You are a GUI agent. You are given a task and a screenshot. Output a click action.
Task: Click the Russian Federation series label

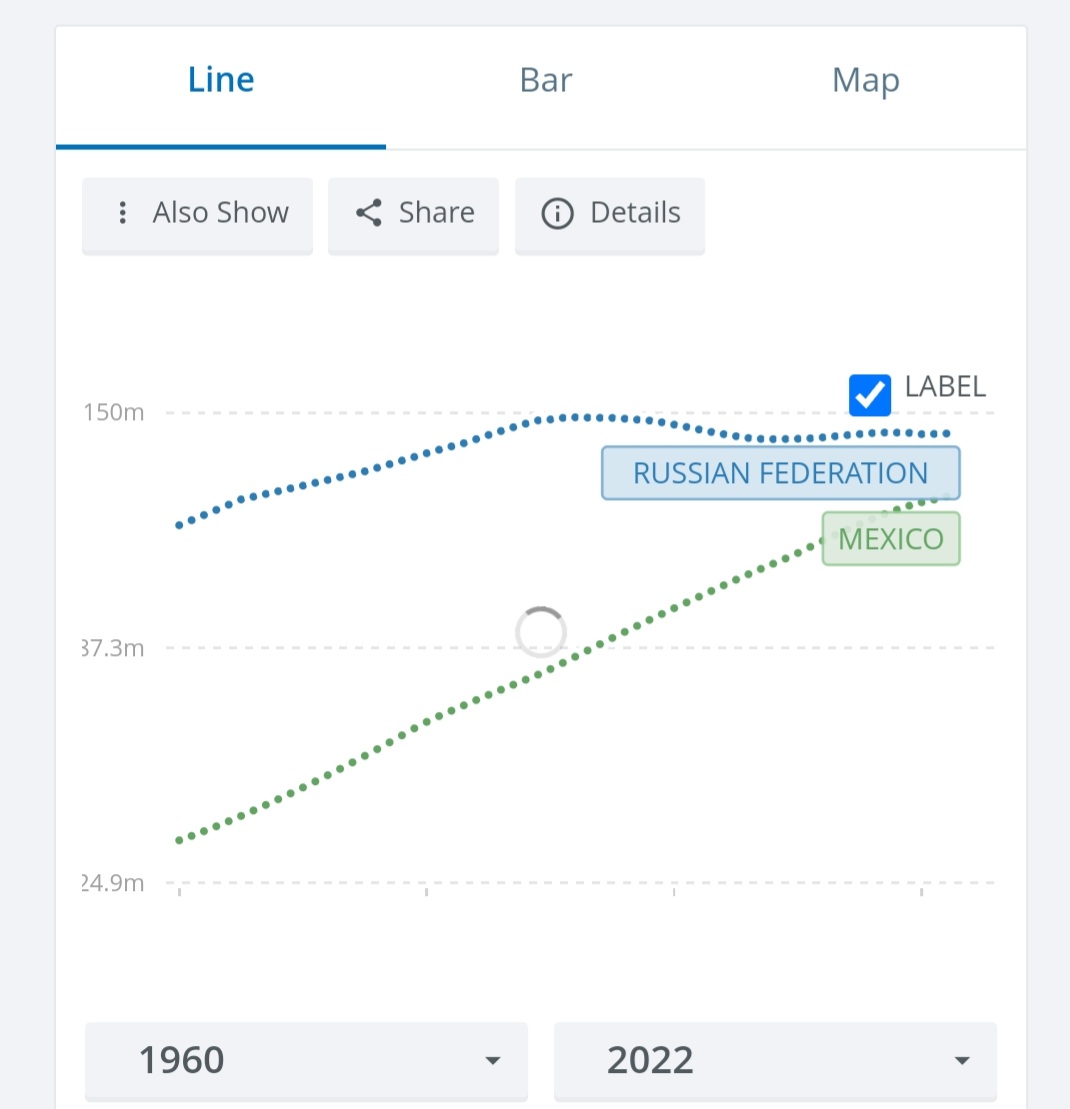[781, 473]
